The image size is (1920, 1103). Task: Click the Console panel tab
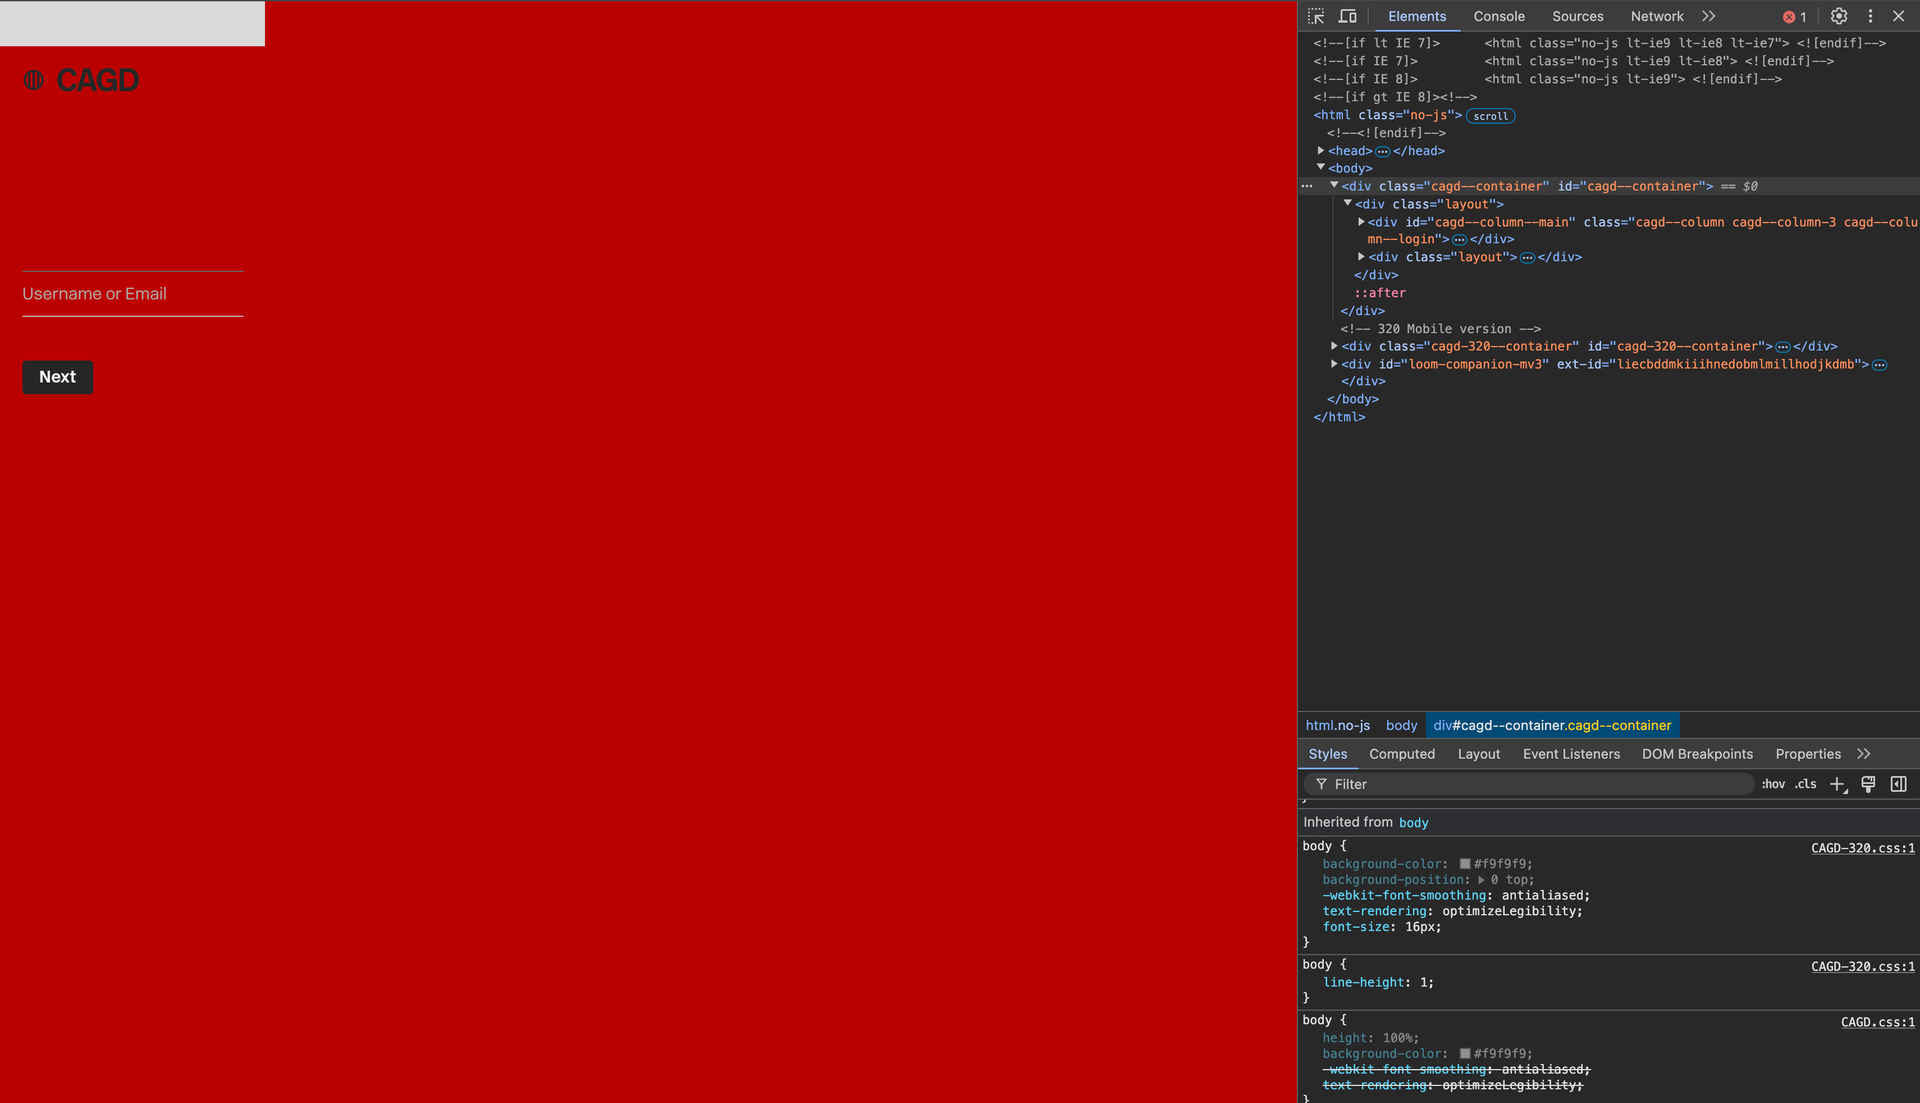pyautogui.click(x=1499, y=16)
